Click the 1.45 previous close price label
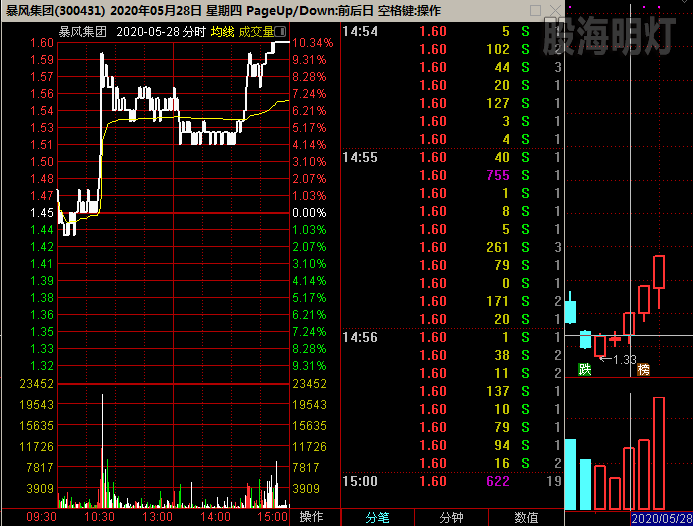This screenshot has width=693, height=526. pyautogui.click(x=42, y=213)
